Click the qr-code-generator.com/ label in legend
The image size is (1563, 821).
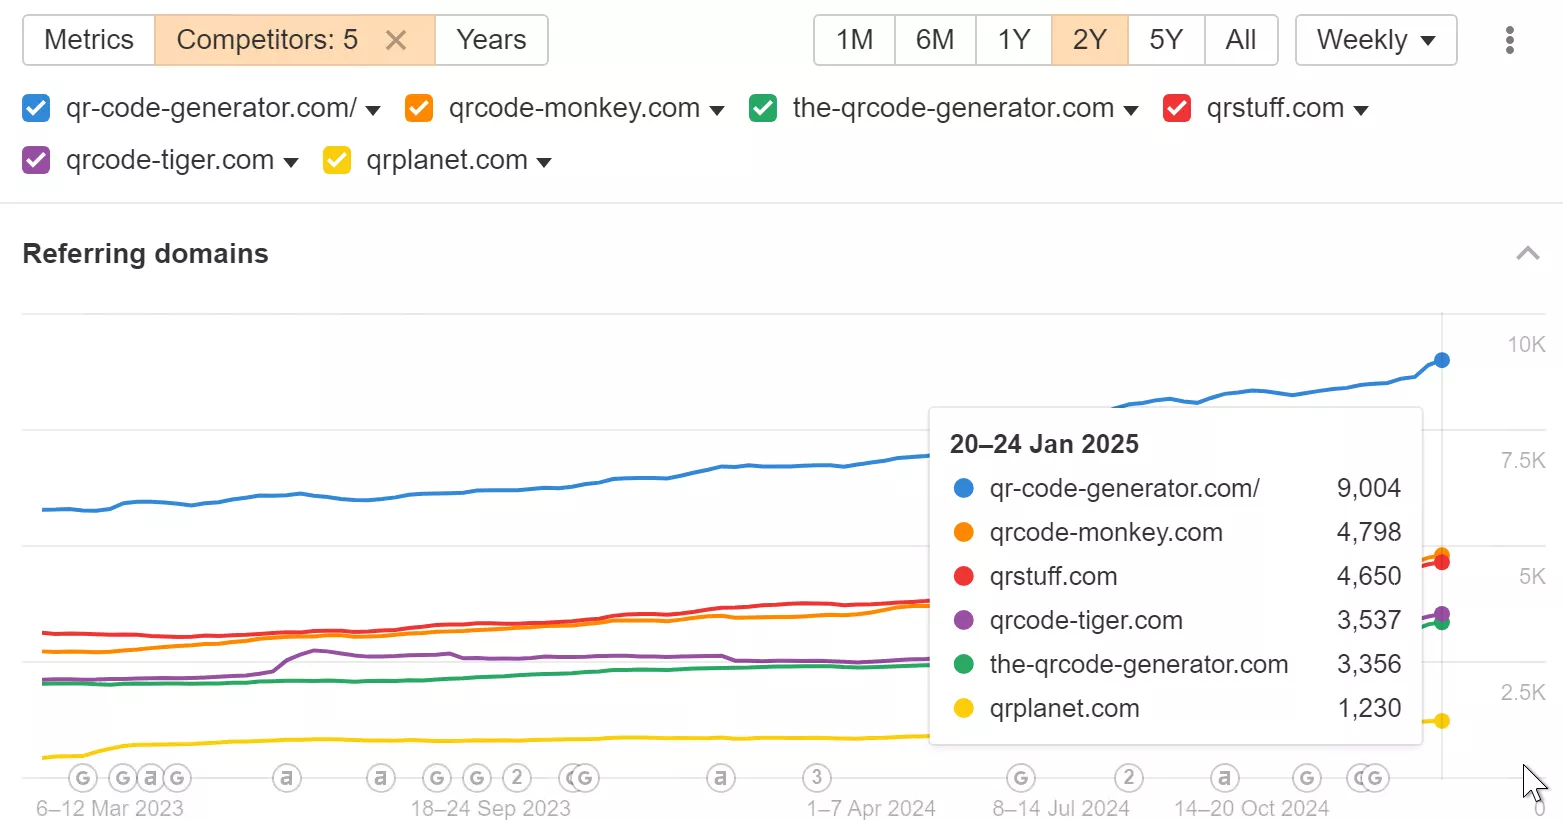click(211, 108)
